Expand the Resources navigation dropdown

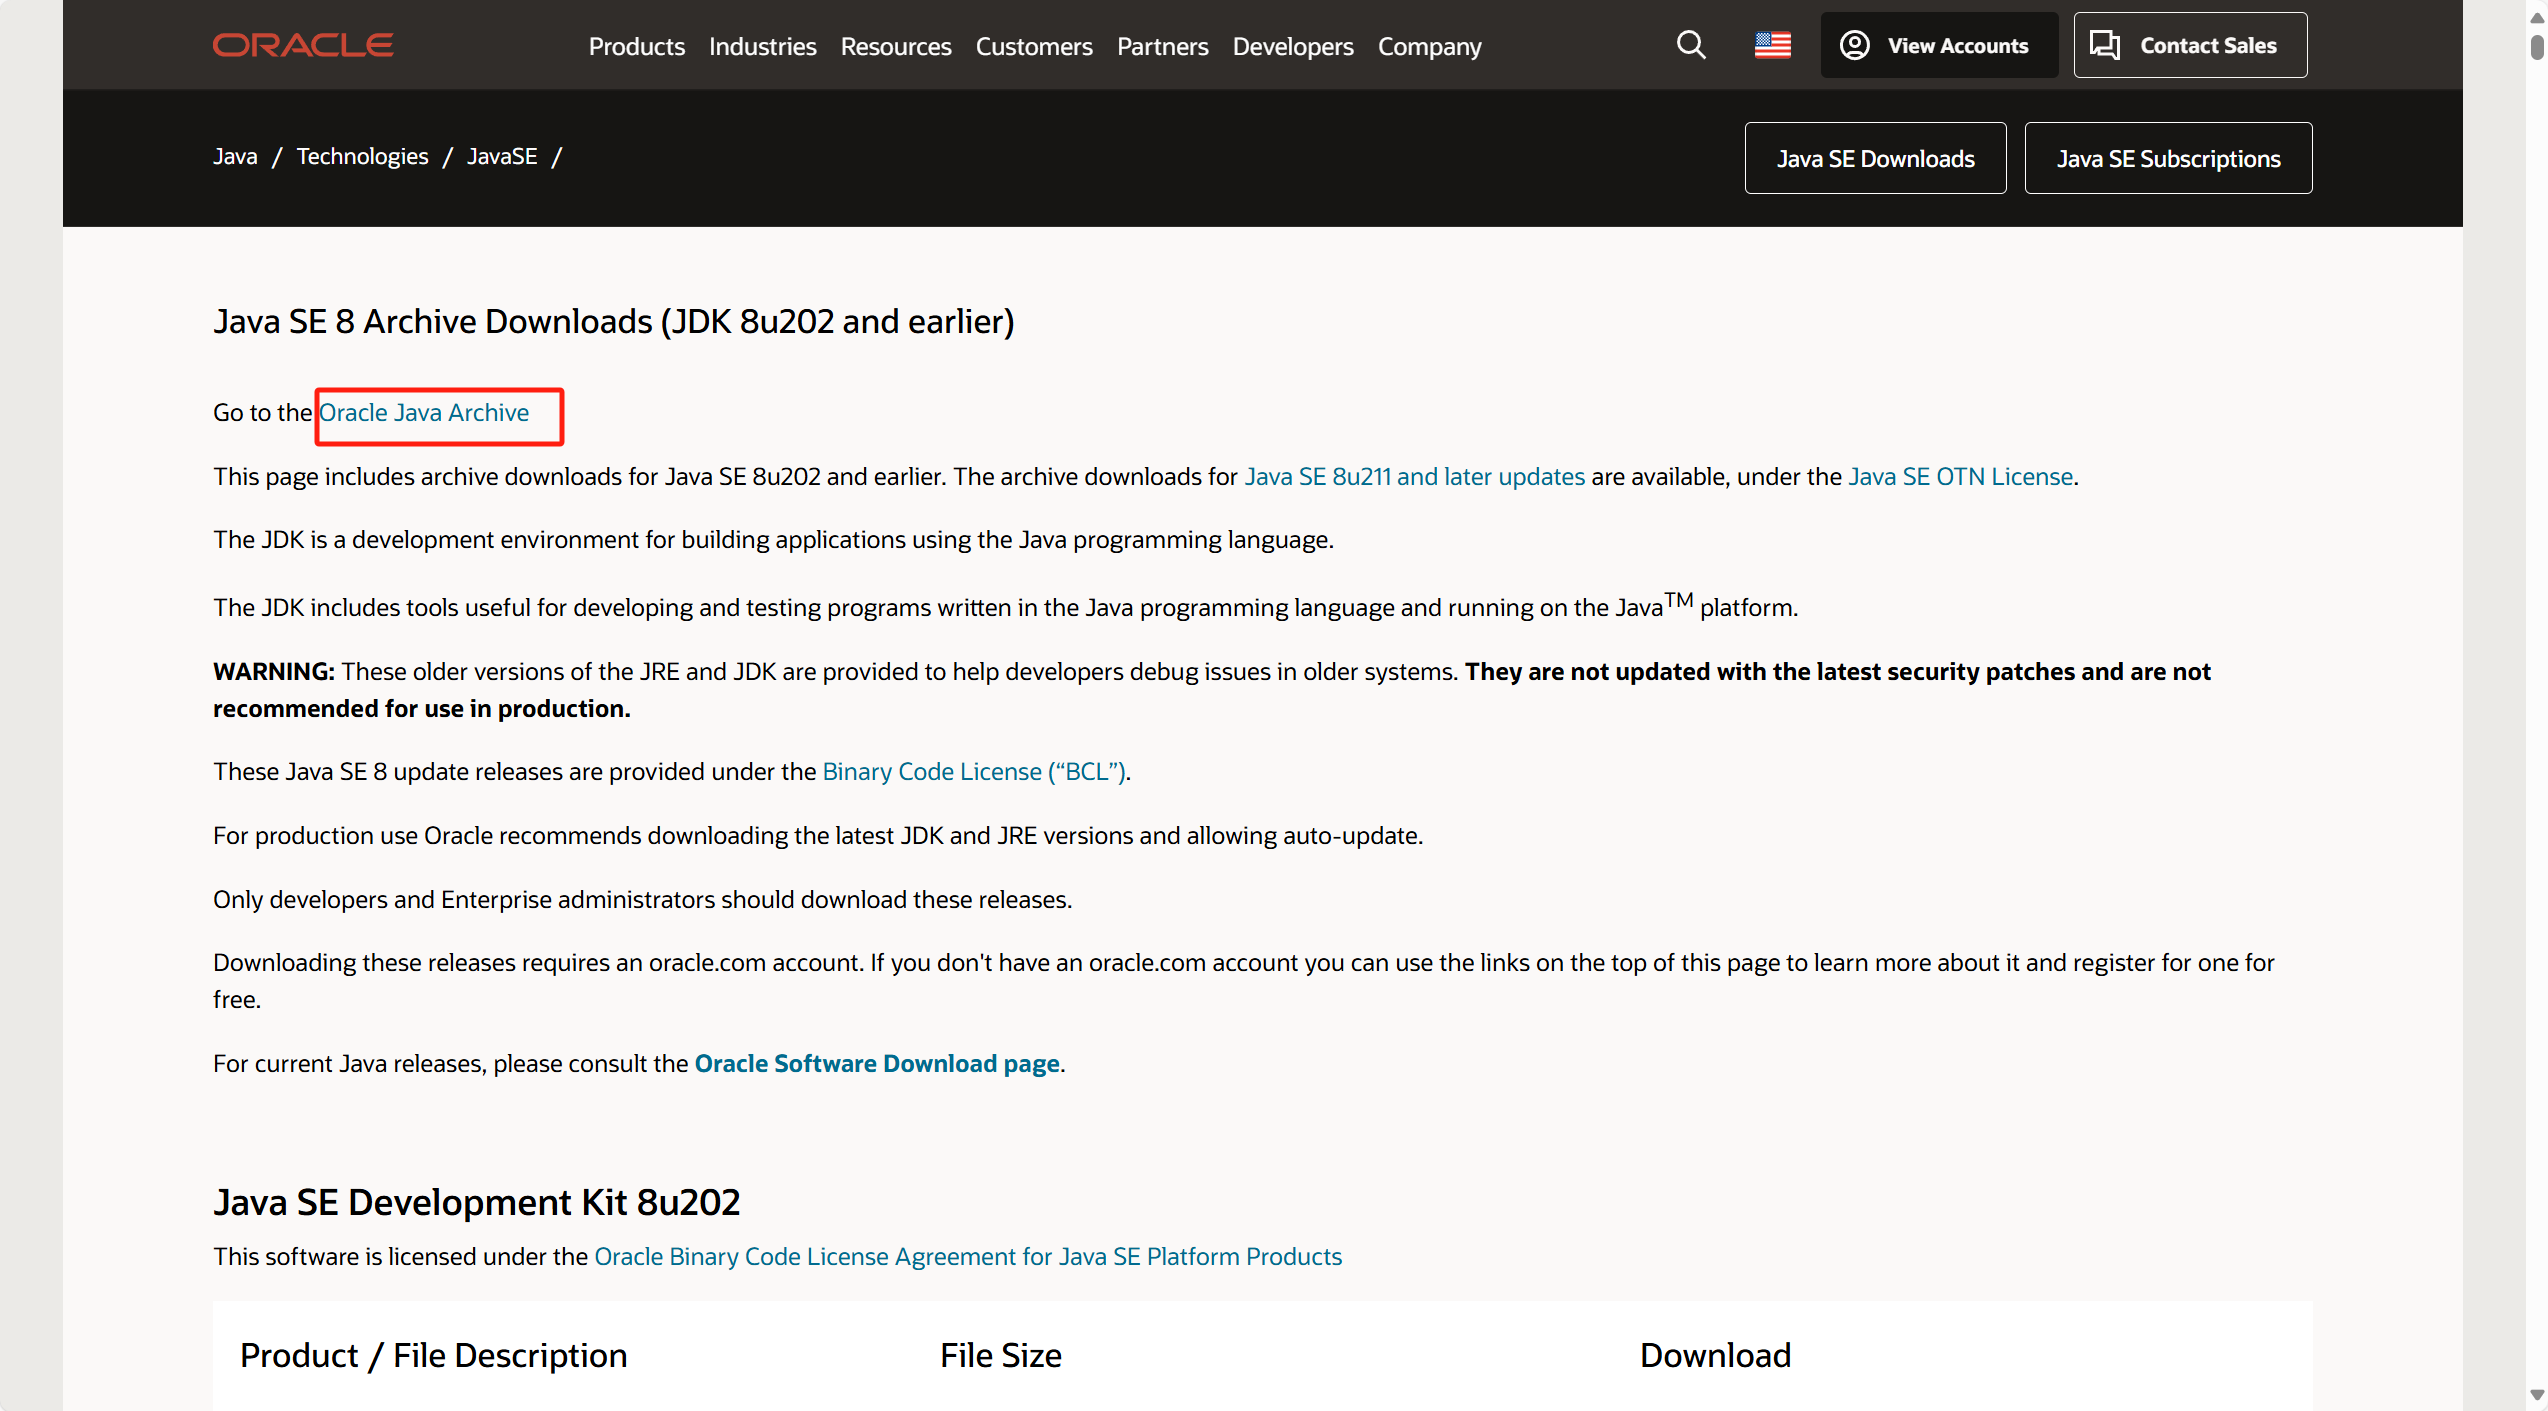(895, 46)
